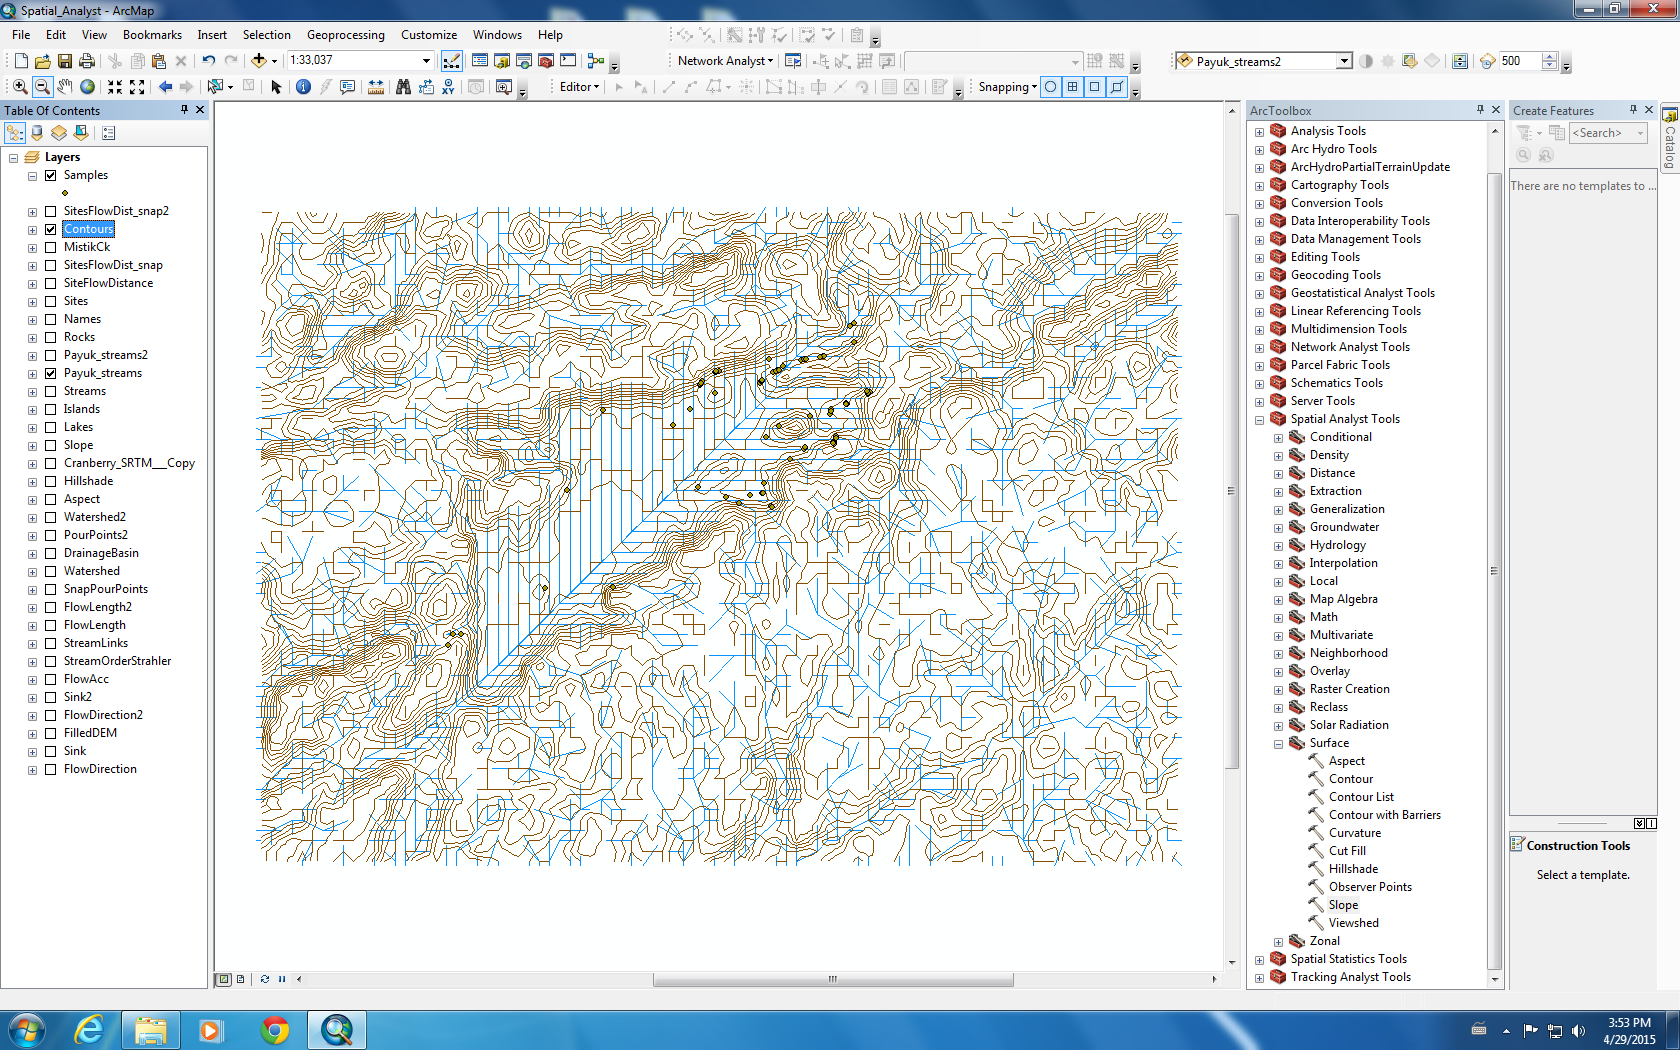
Task: Open the Bookmarks menu
Action: 152,35
